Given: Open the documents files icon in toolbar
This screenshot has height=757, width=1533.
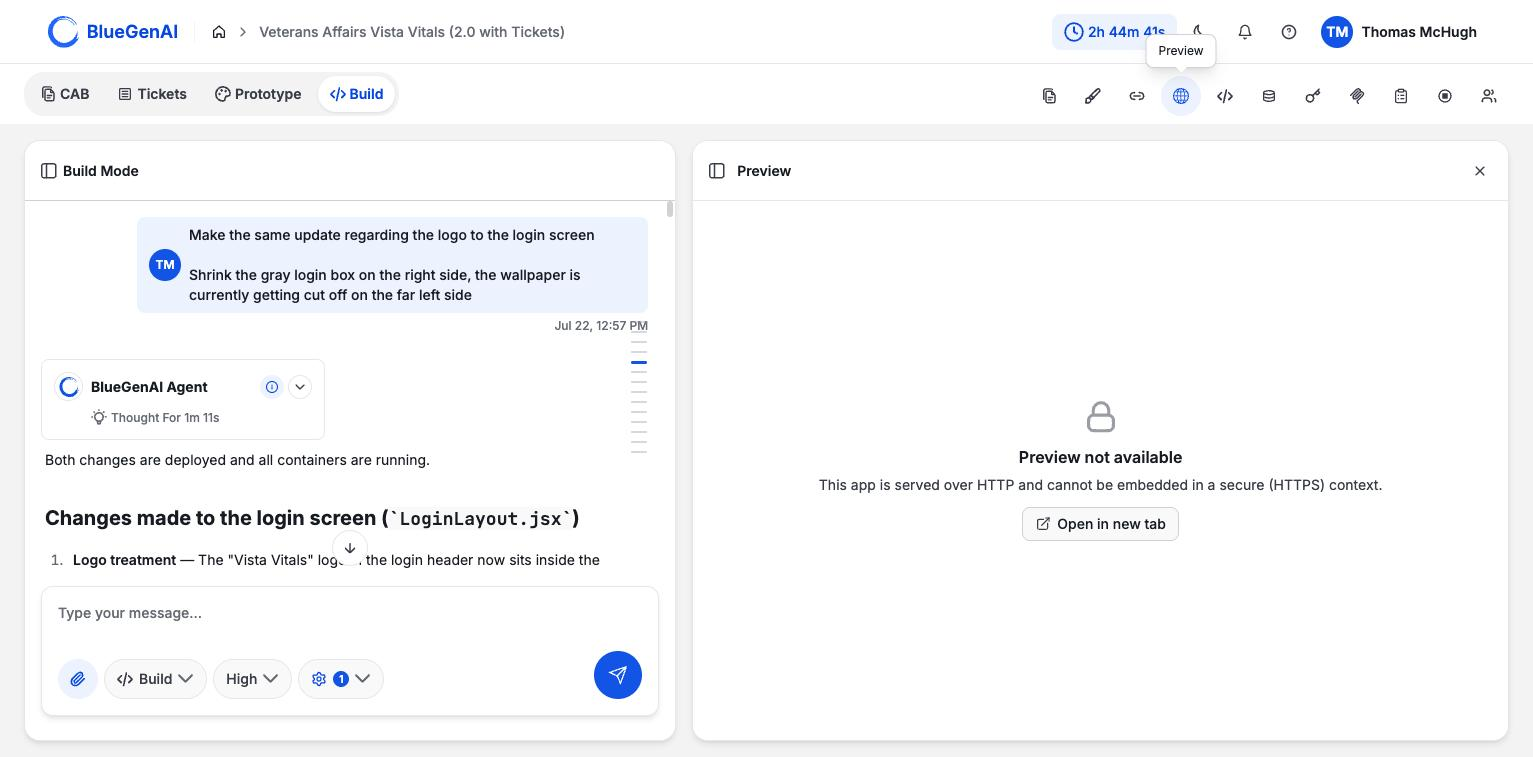Looking at the screenshot, I should pos(1049,96).
